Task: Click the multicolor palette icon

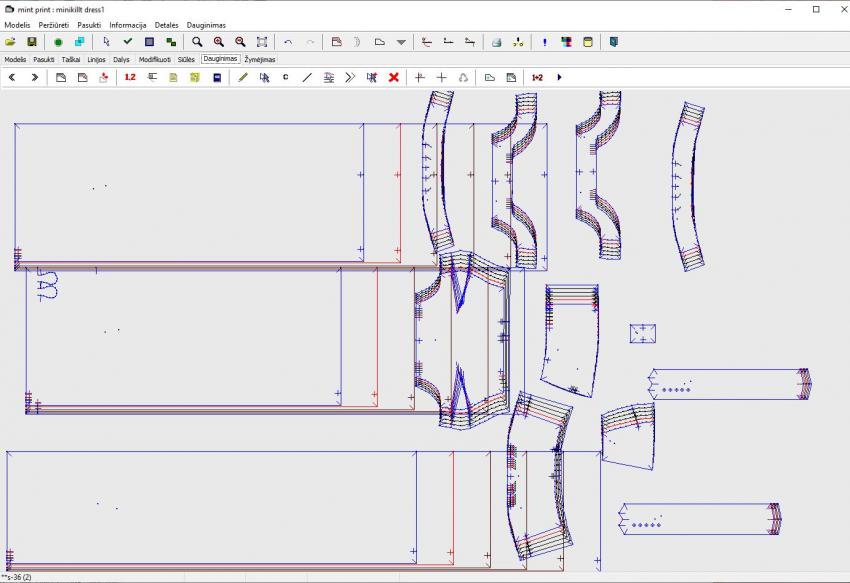Action: click(566, 42)
